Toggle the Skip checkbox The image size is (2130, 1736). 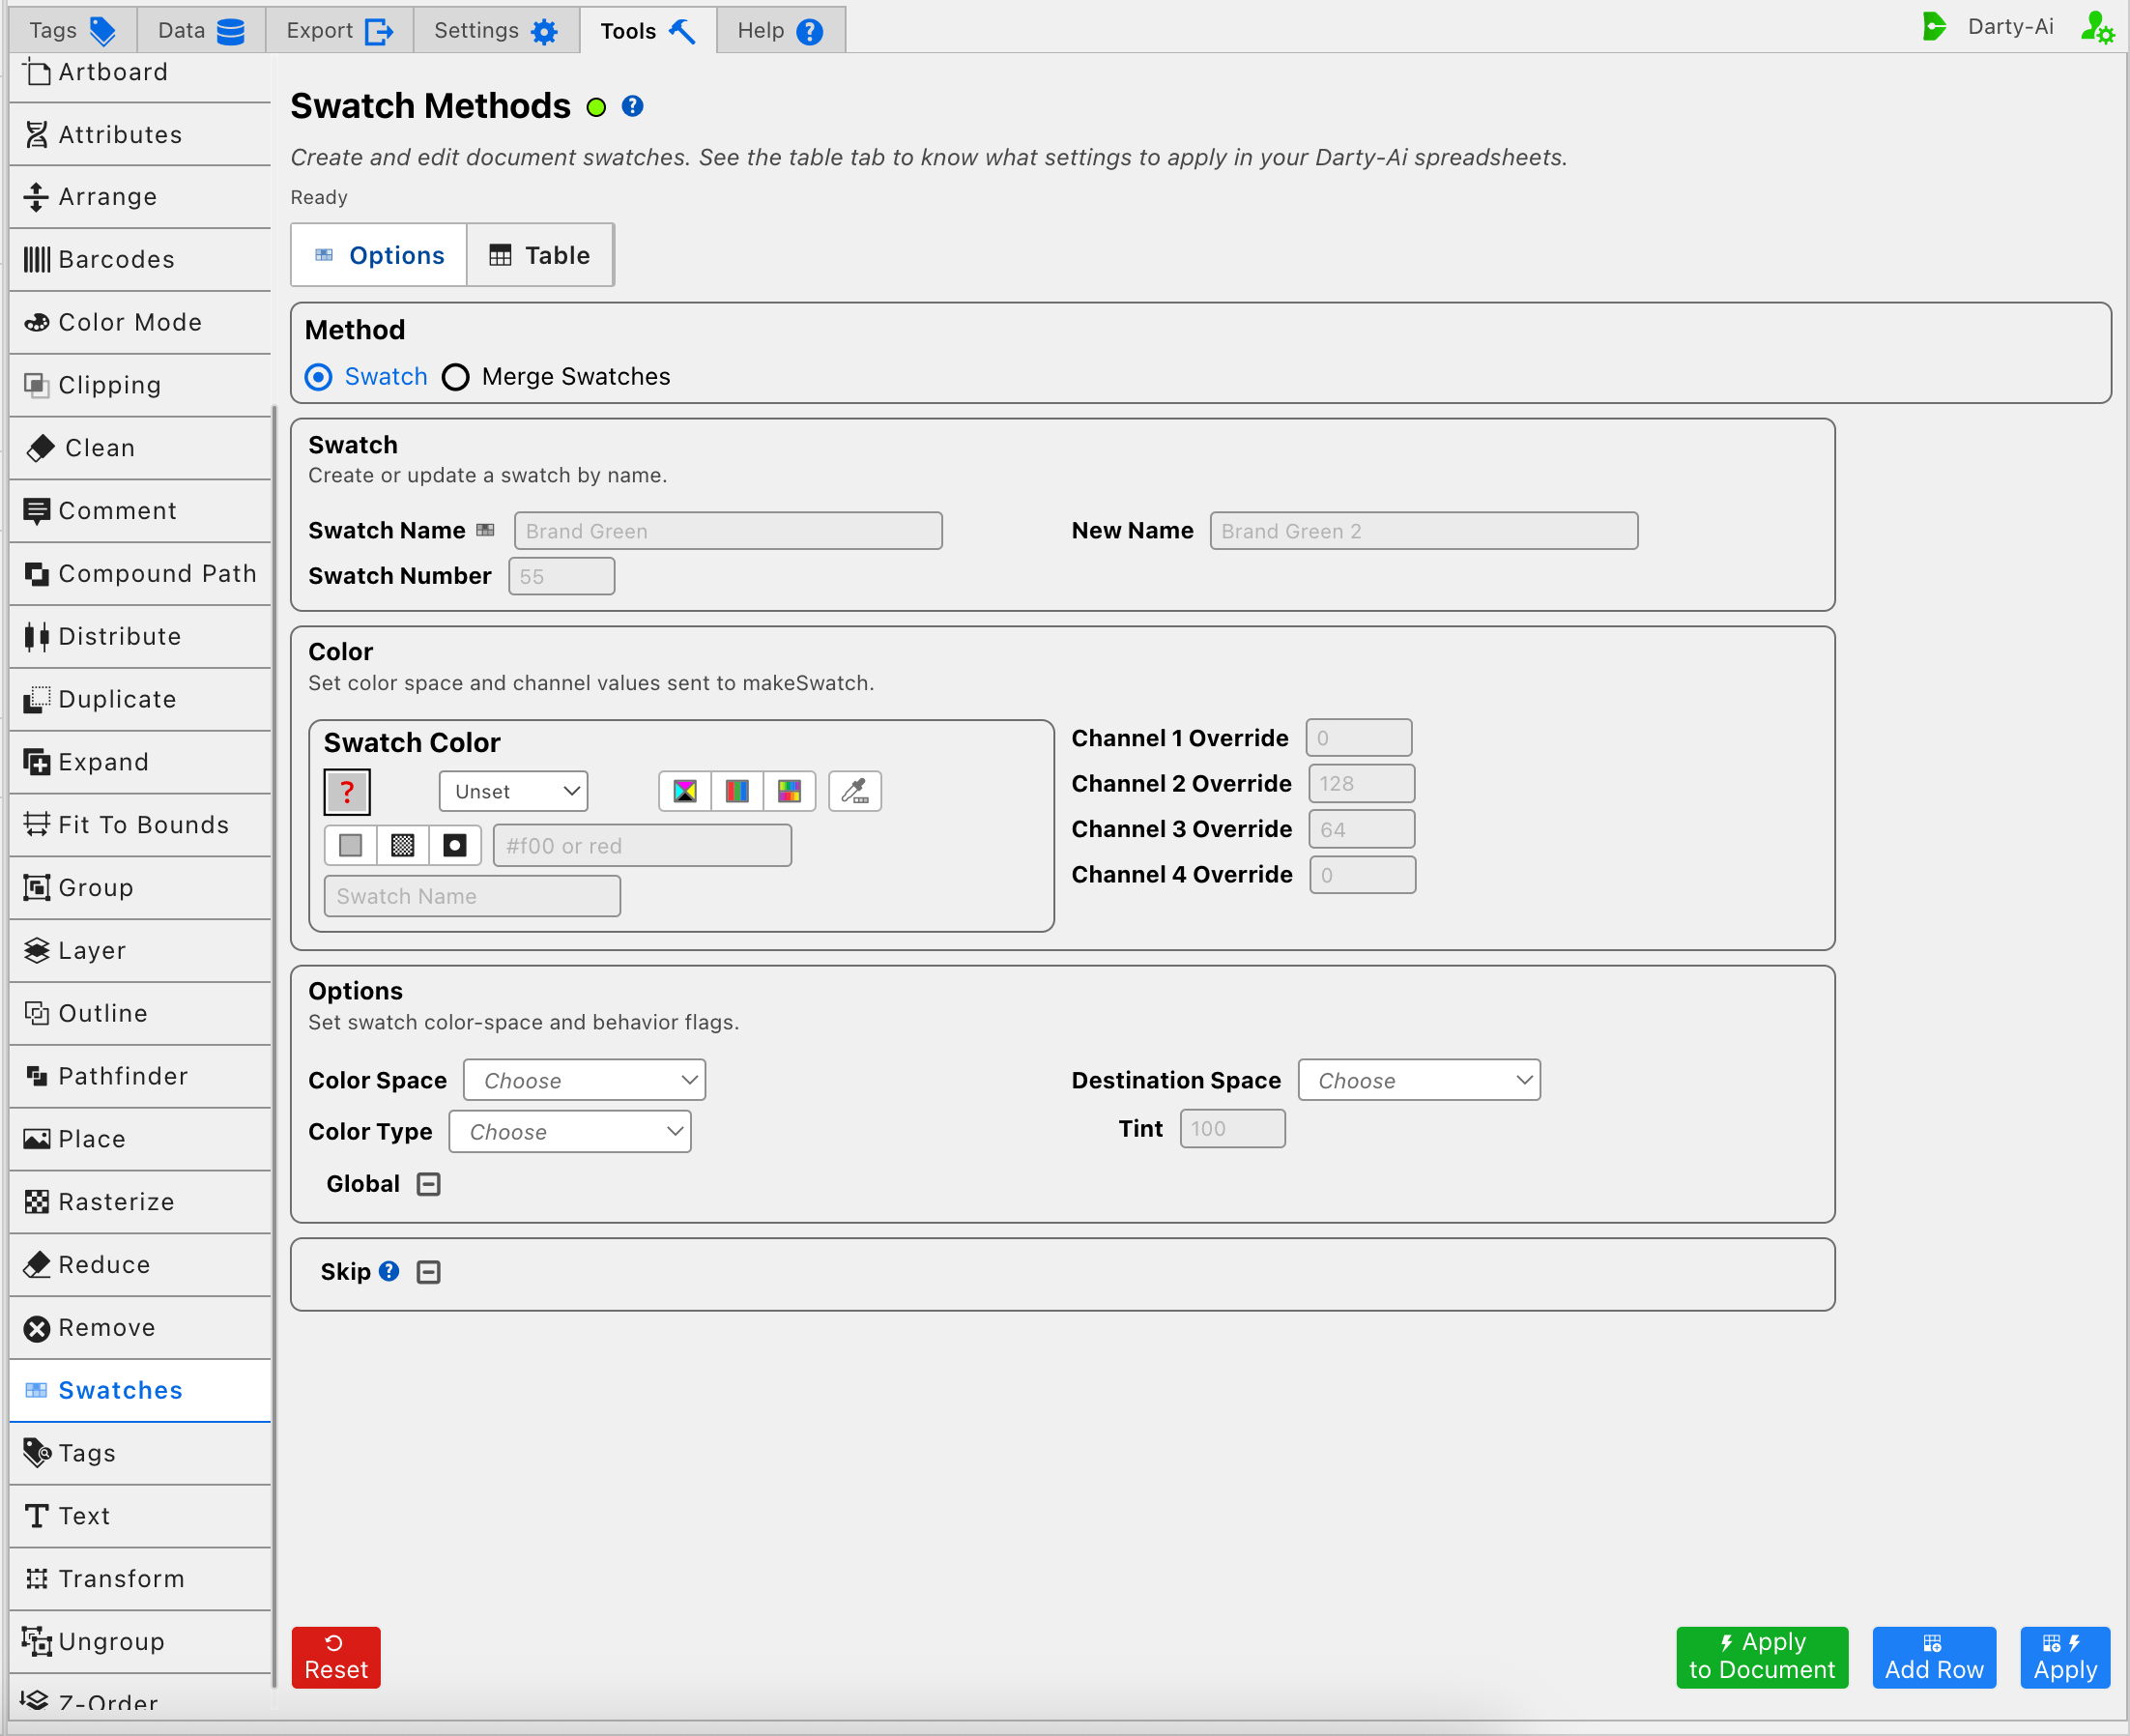[428, 1272]
